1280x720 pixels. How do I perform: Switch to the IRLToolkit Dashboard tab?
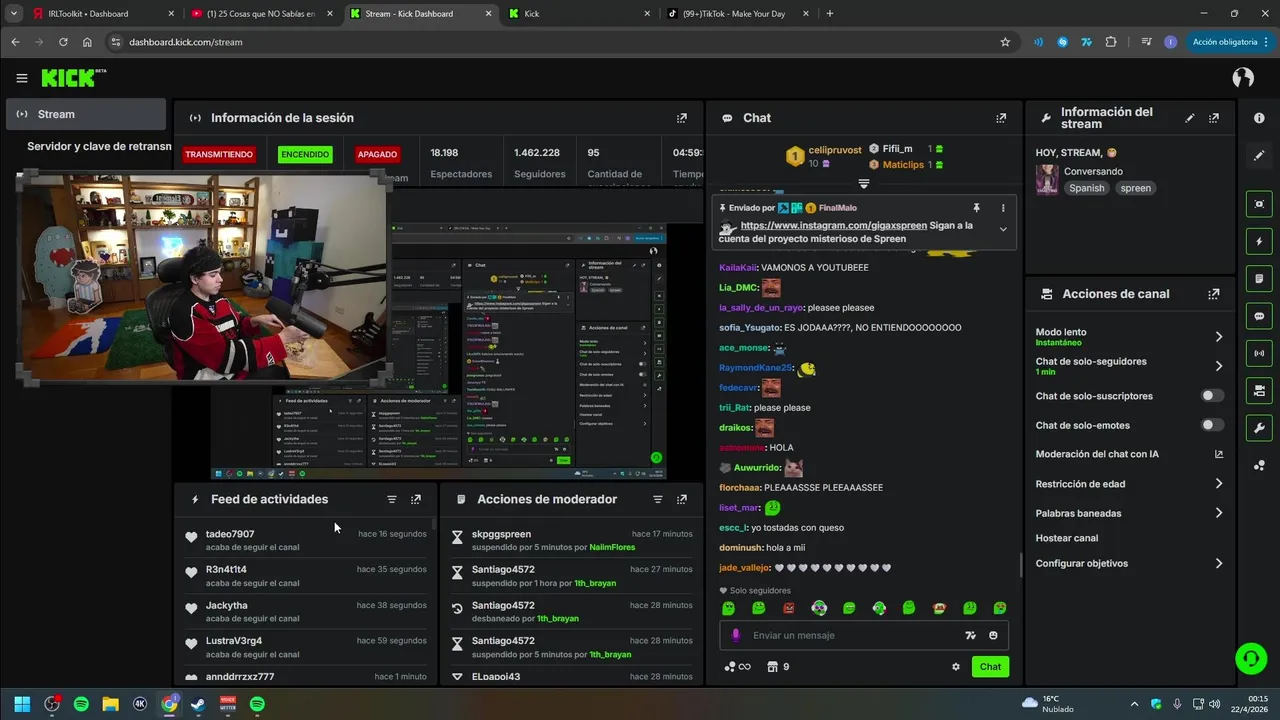101,14
